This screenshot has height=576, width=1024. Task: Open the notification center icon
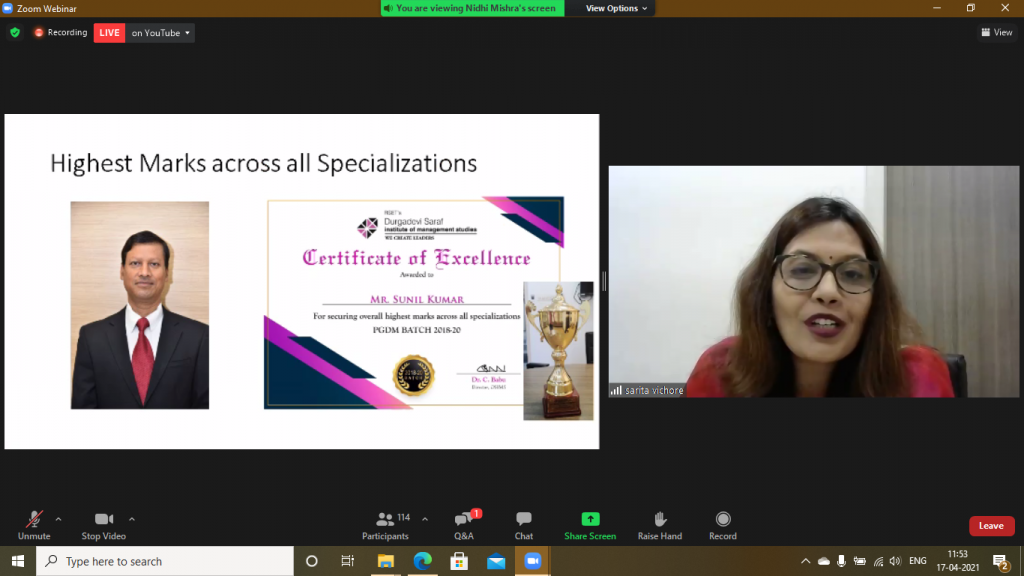point(1000,561)
